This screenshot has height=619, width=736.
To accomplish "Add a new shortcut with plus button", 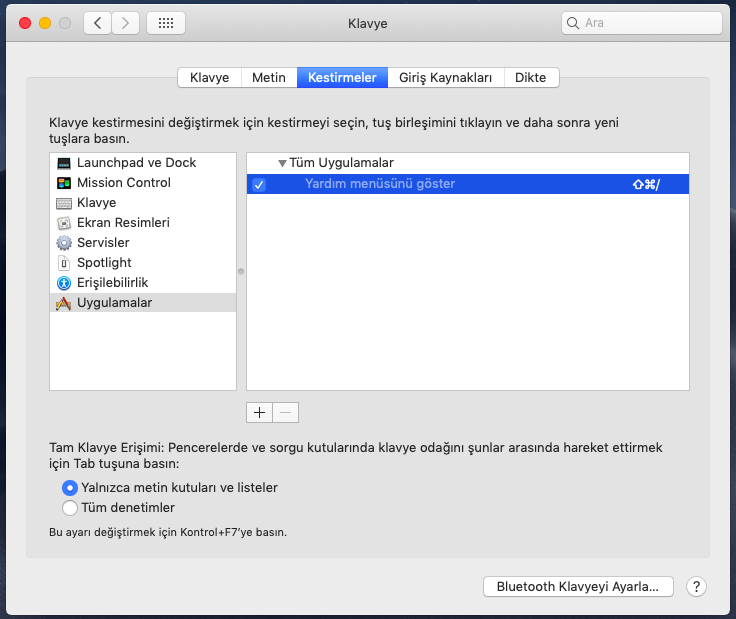I will 259,412.
